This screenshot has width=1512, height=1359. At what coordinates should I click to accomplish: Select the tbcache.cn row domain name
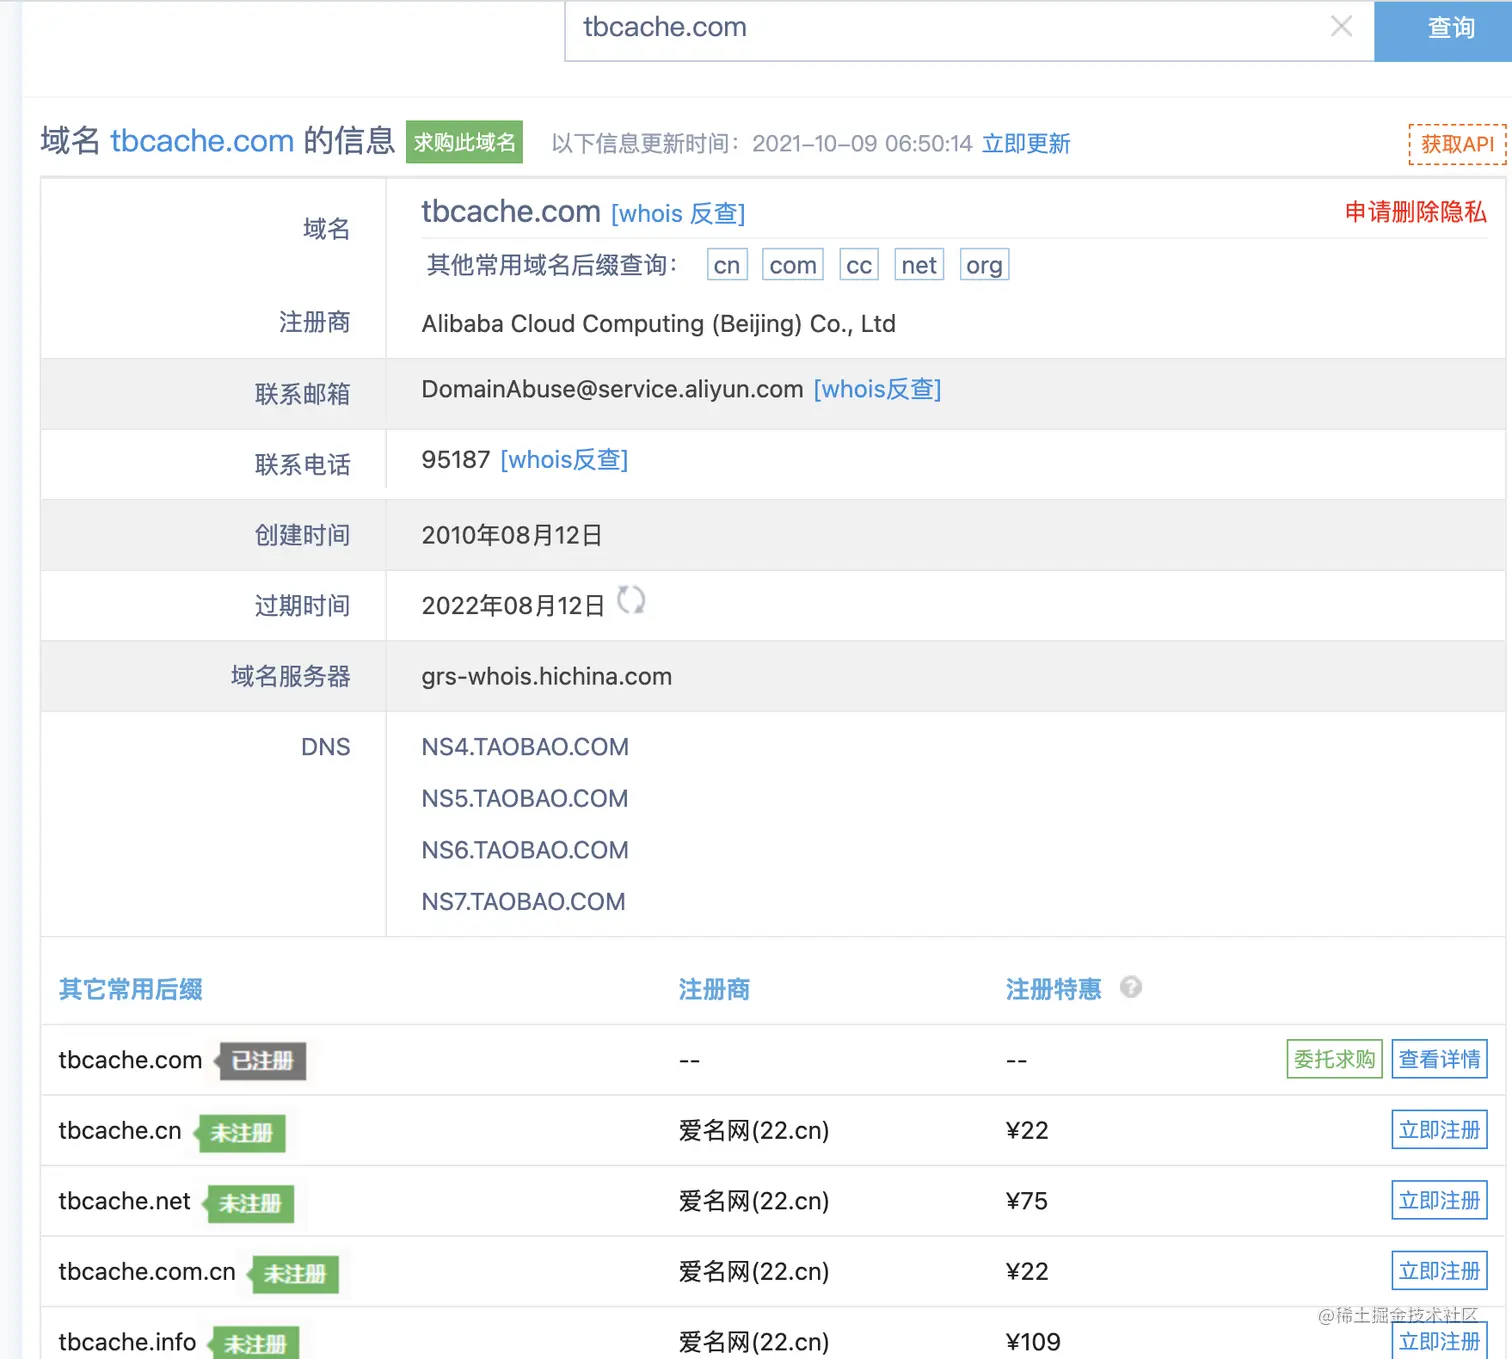(120, 1130)
